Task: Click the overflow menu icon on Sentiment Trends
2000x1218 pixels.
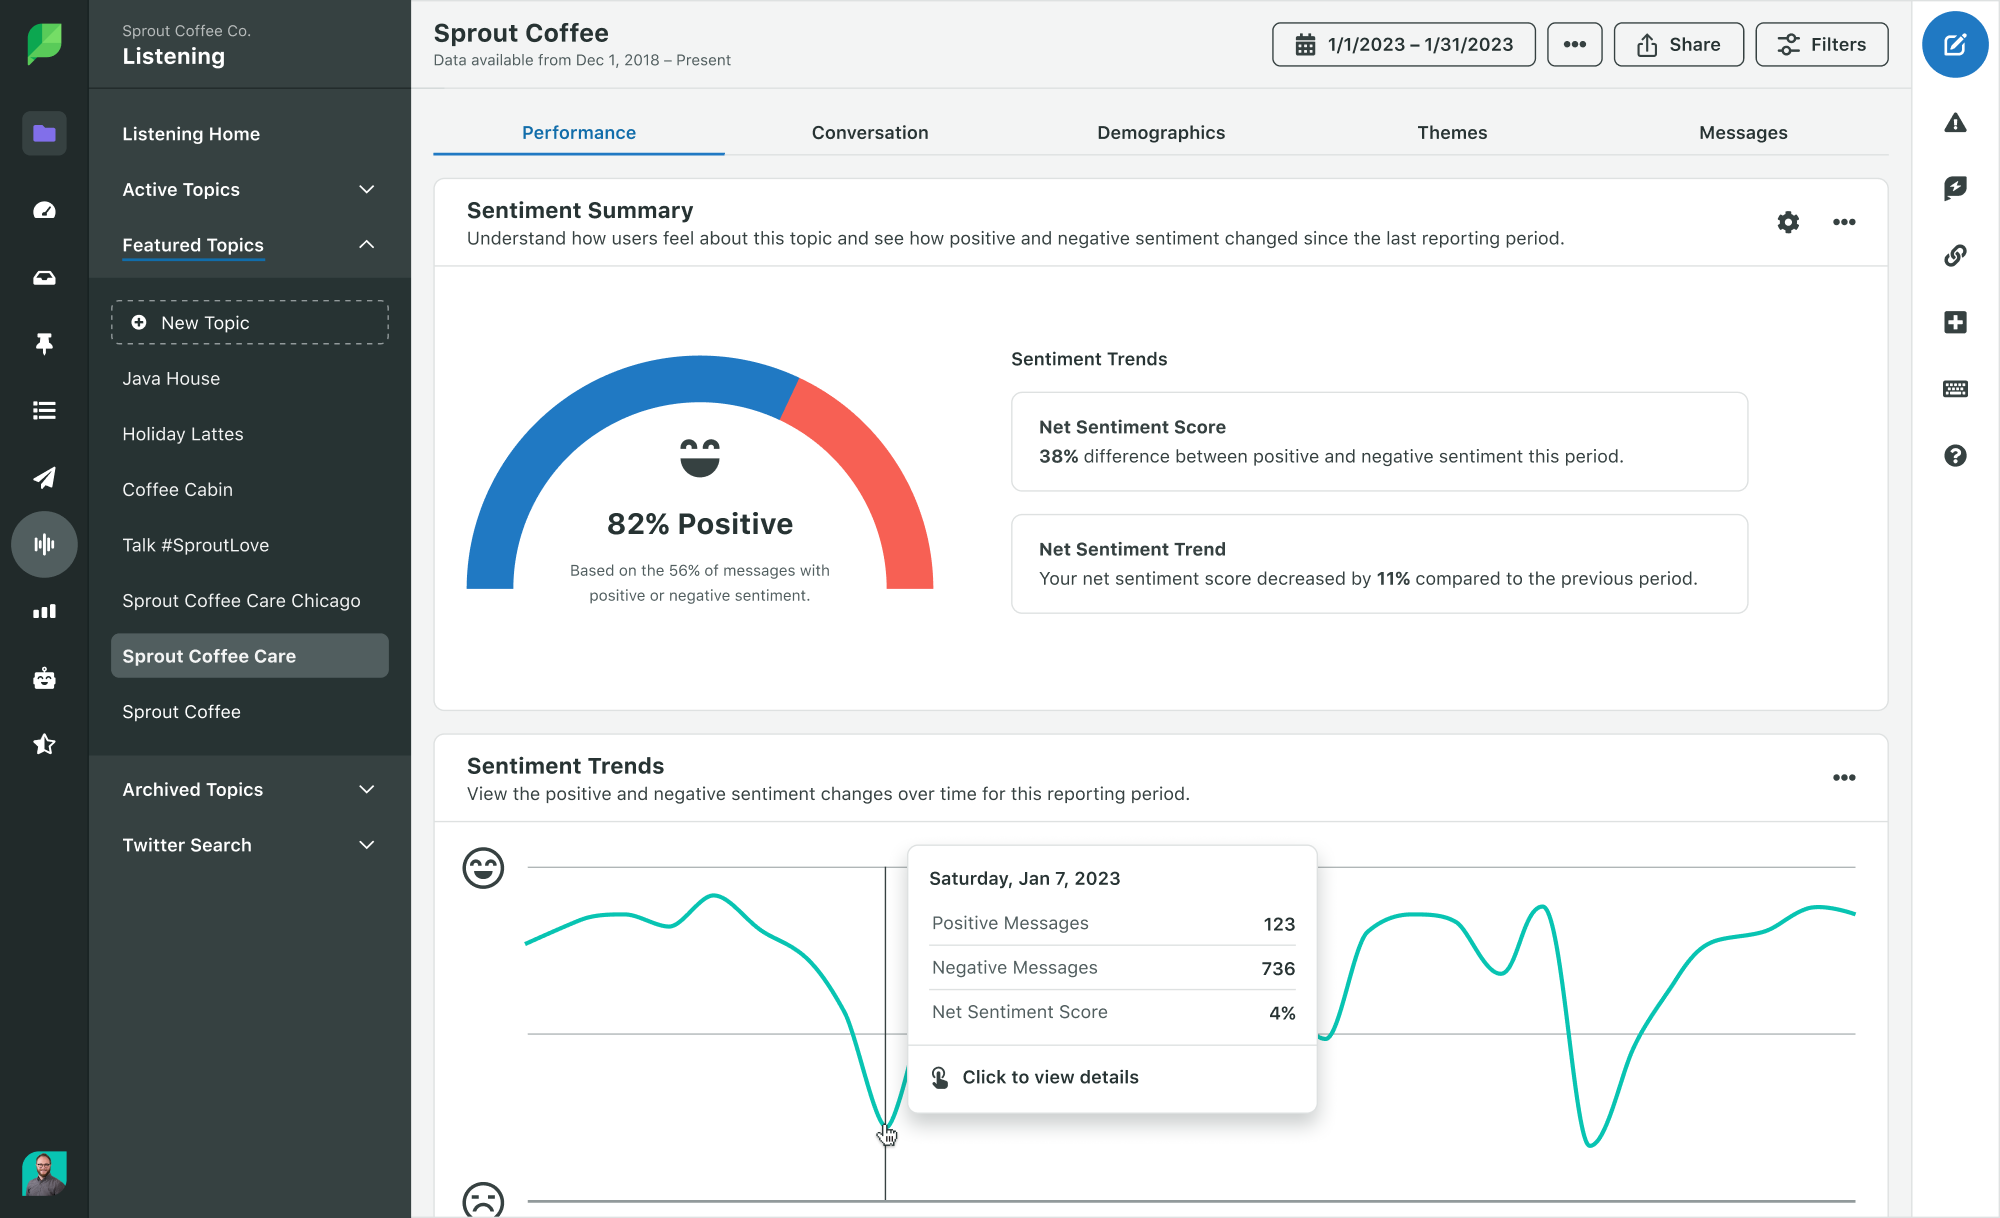Action: [x=1843, y=777]
